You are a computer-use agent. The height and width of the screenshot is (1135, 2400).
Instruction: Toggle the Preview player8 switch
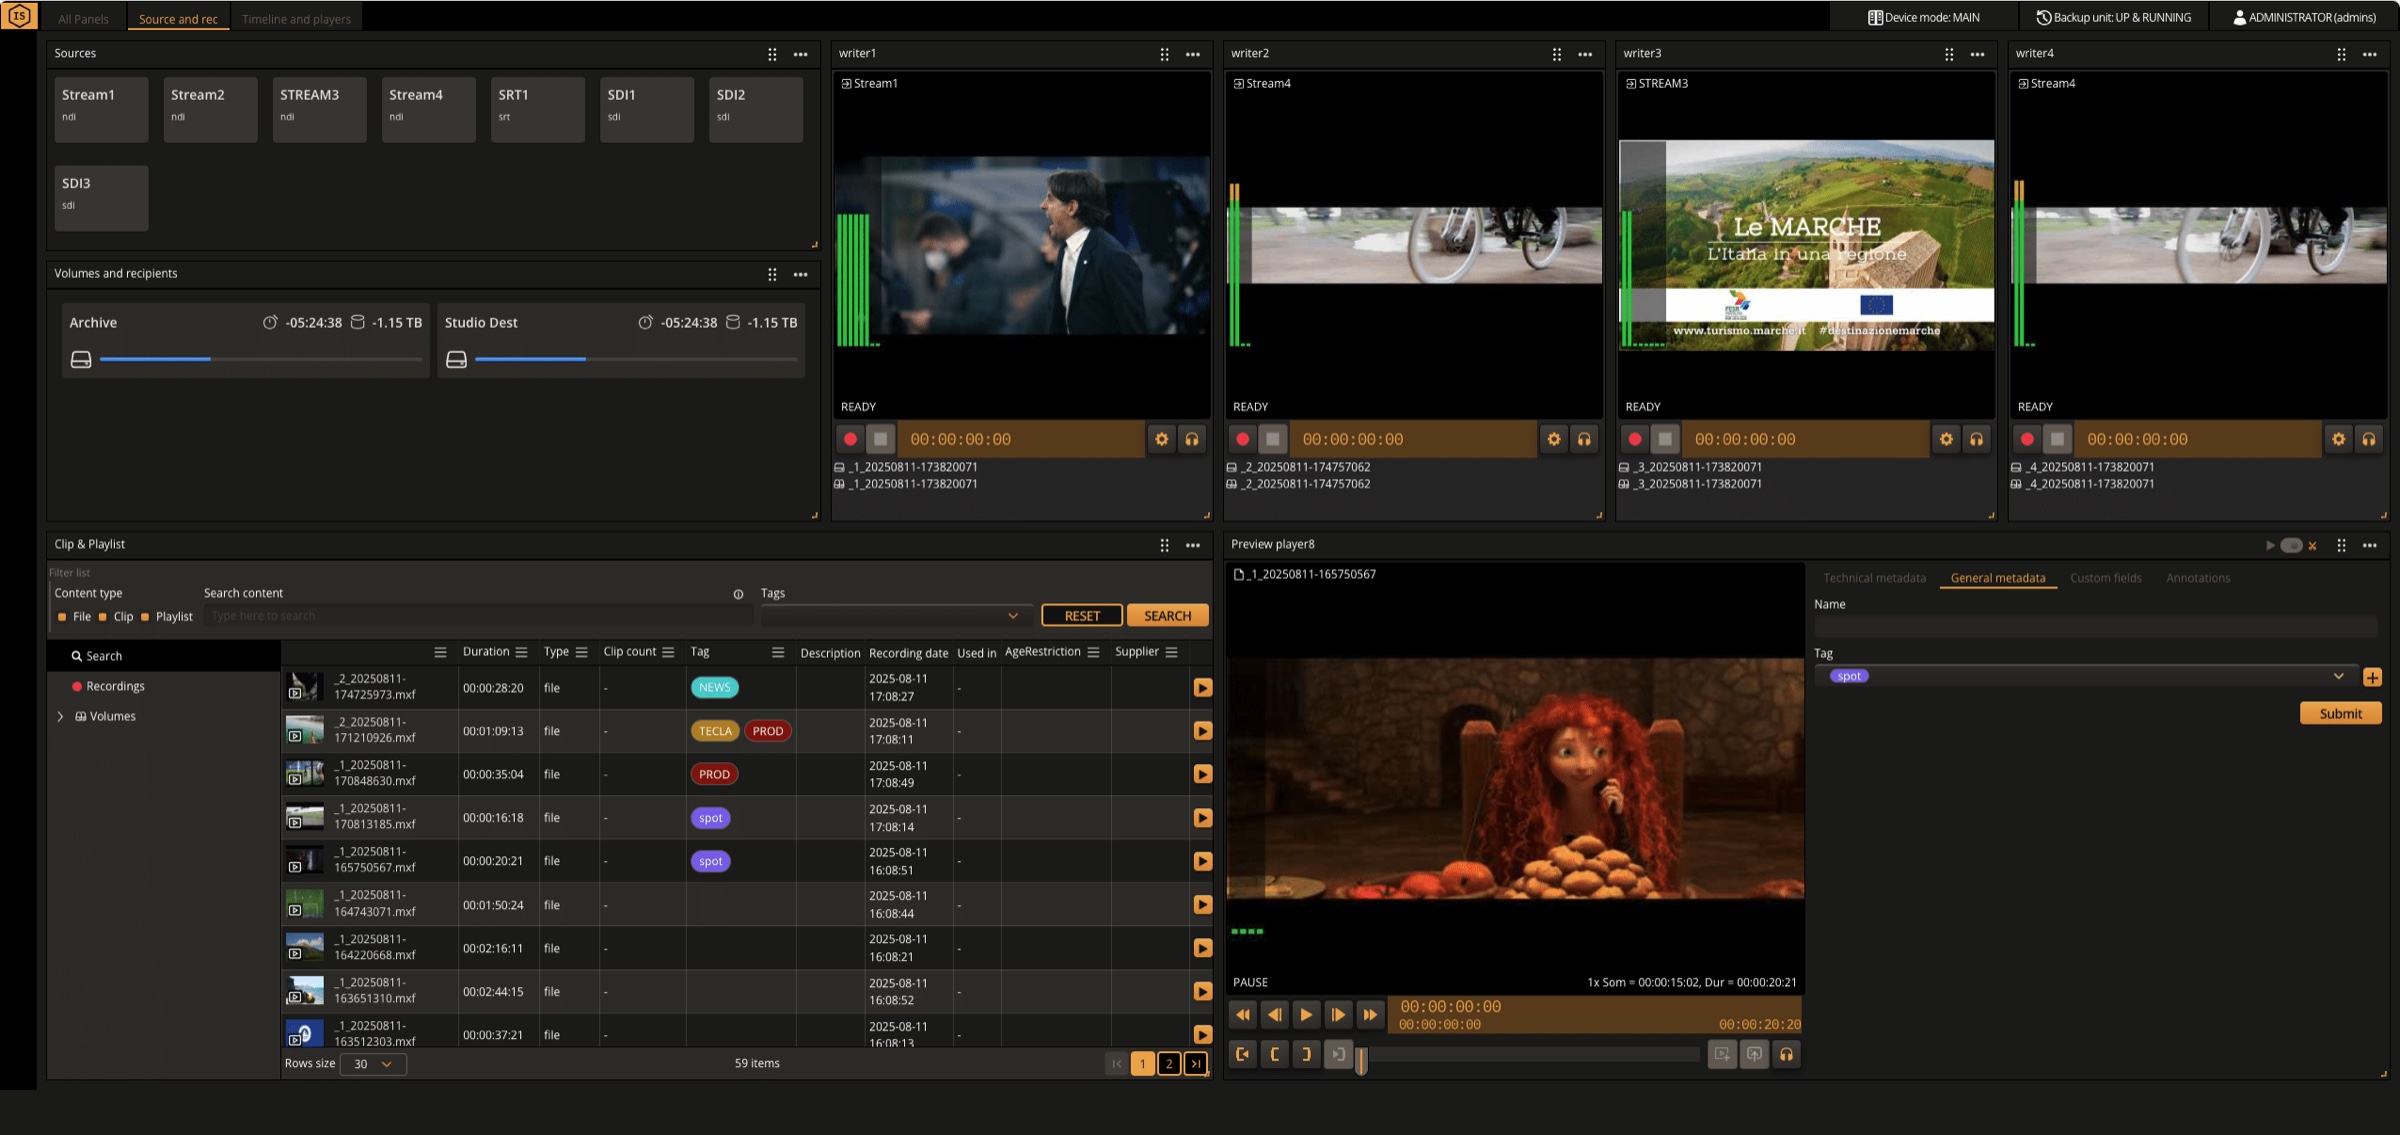click(x=2291, y=545)
